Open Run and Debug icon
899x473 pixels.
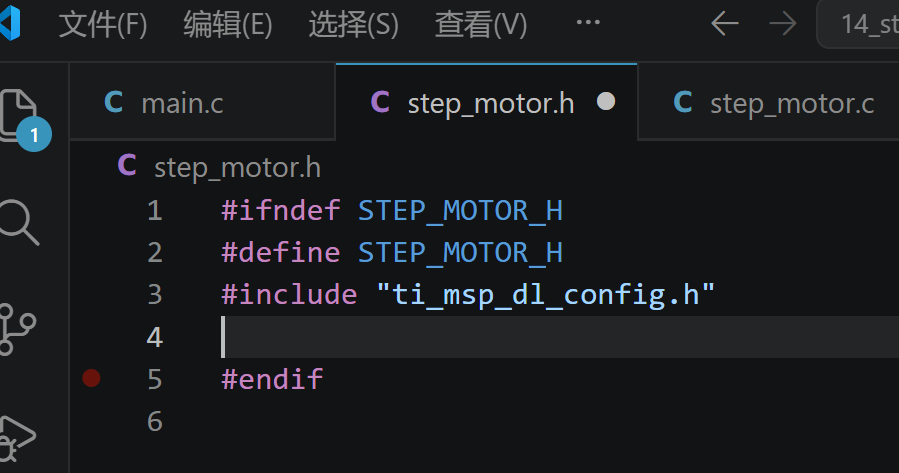[x=17, y=438]
